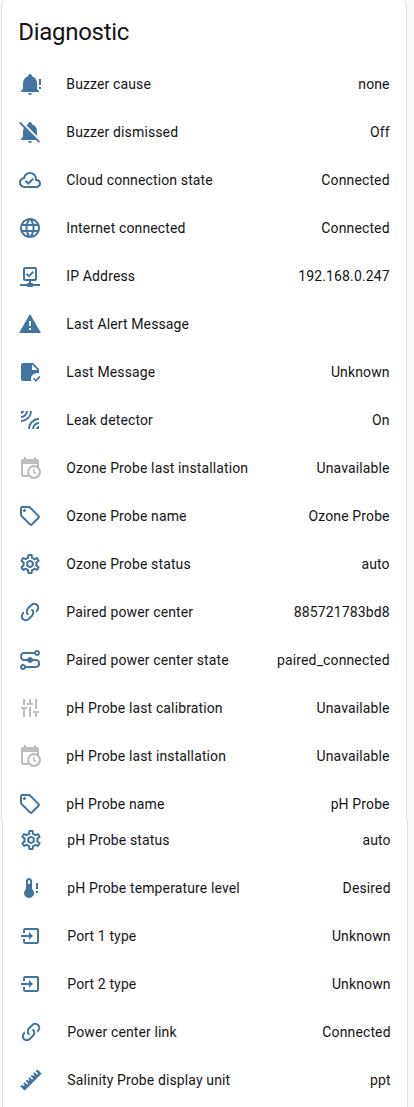Click the Last Message entry
Screen dimensions: 414x1107
tap(204, 372)
